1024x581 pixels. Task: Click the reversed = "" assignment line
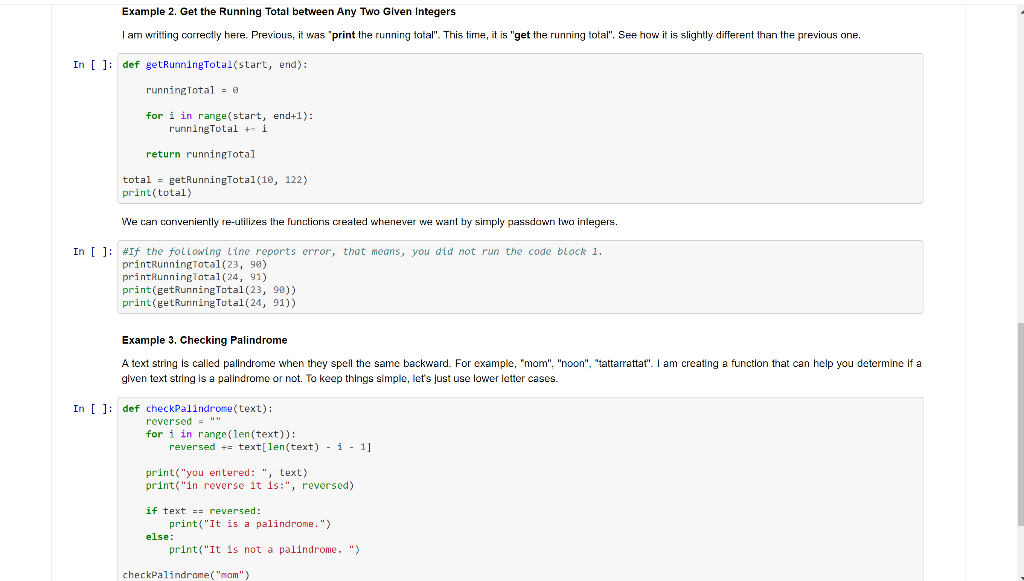click(x=180, y=421)
